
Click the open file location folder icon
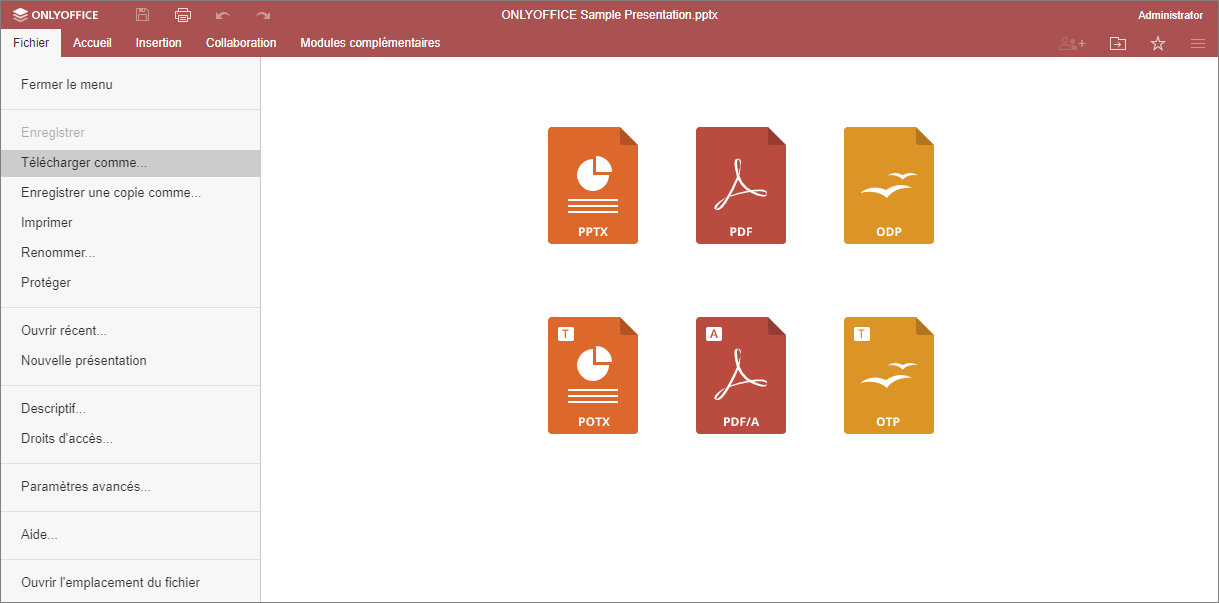(1117, 43)
